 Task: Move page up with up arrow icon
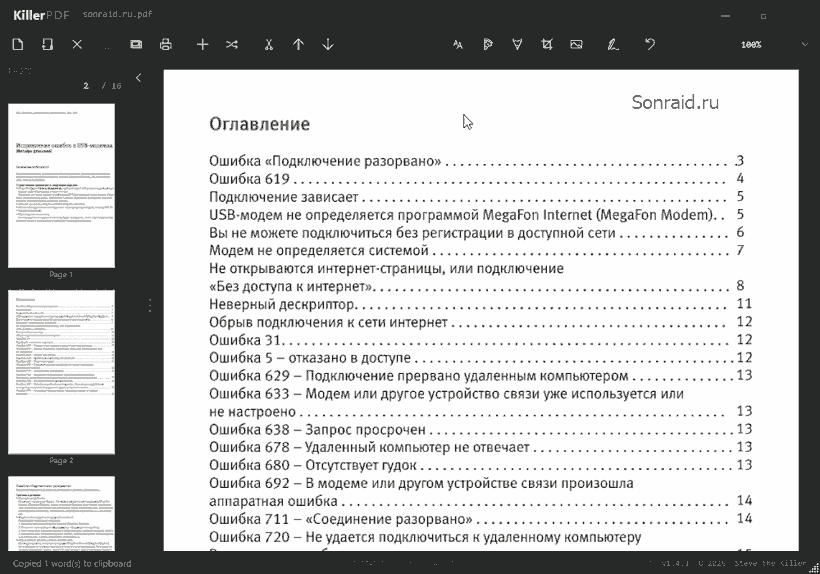tap(299, 44)
